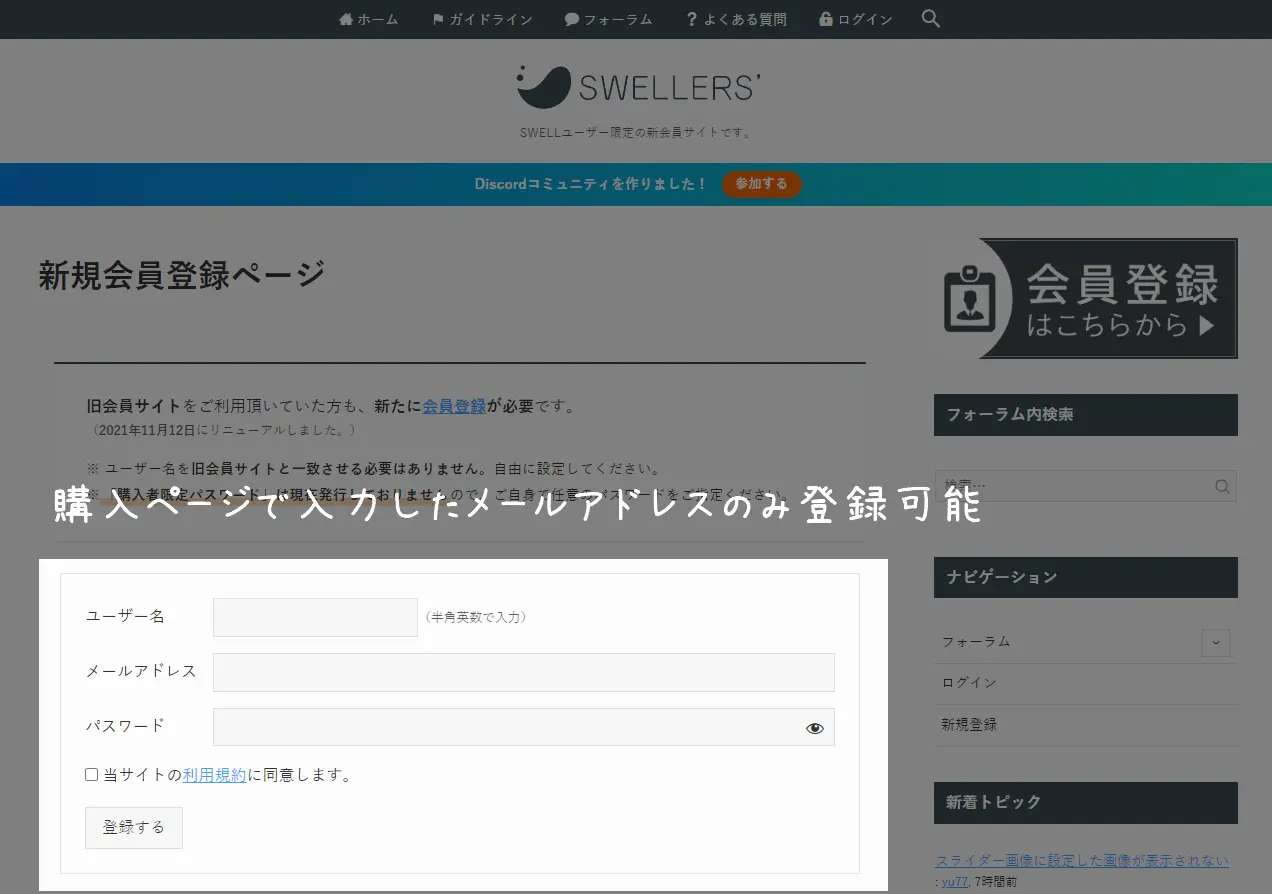Check the 利用規約 agreement checkbox
Image resolution: width=1272 pixels, height=894 pixels.
pos(92,775)
